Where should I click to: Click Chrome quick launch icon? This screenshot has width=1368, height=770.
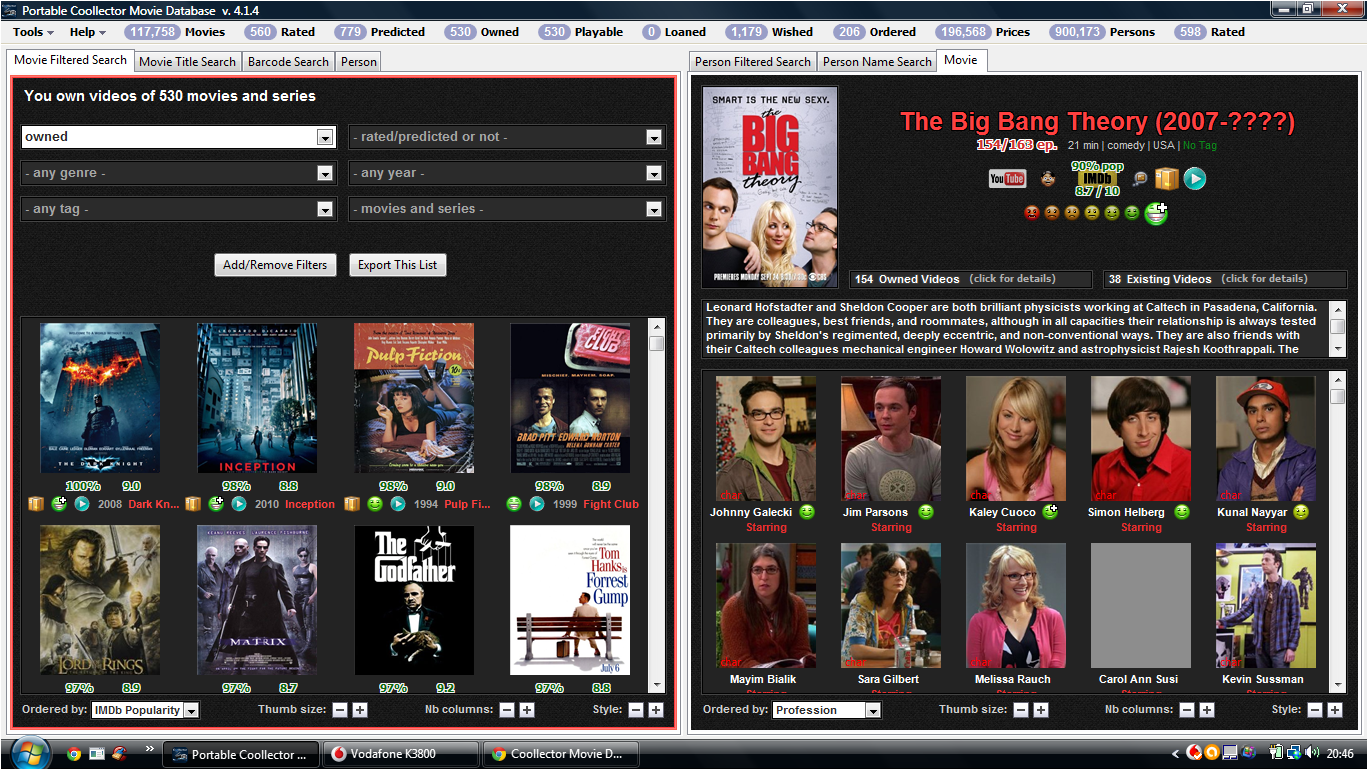pyautogui.click(x=74, y=754)
